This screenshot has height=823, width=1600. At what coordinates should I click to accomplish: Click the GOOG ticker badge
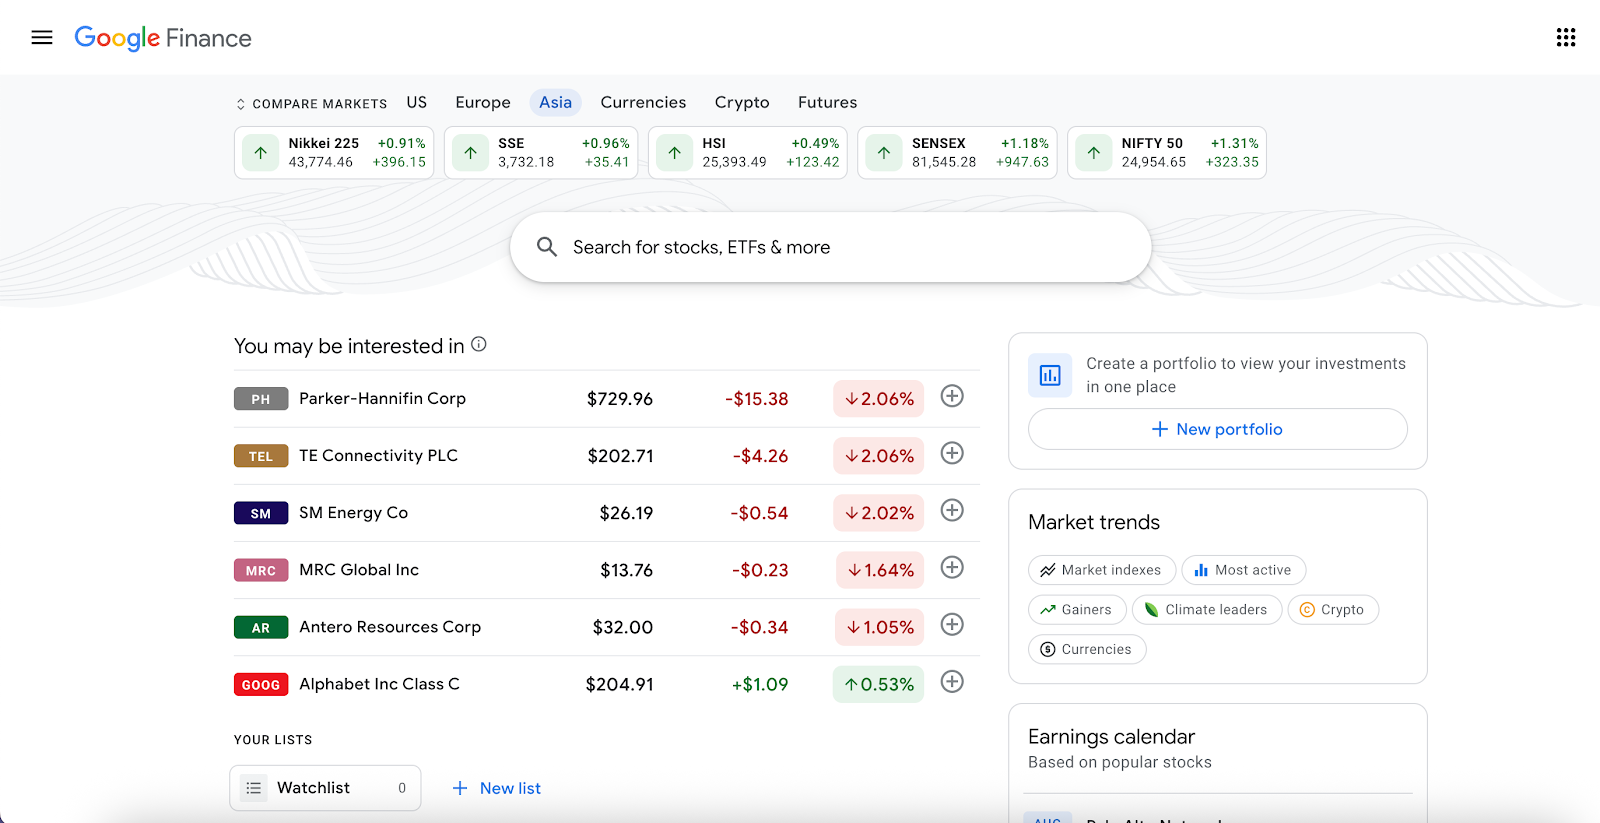261,684
